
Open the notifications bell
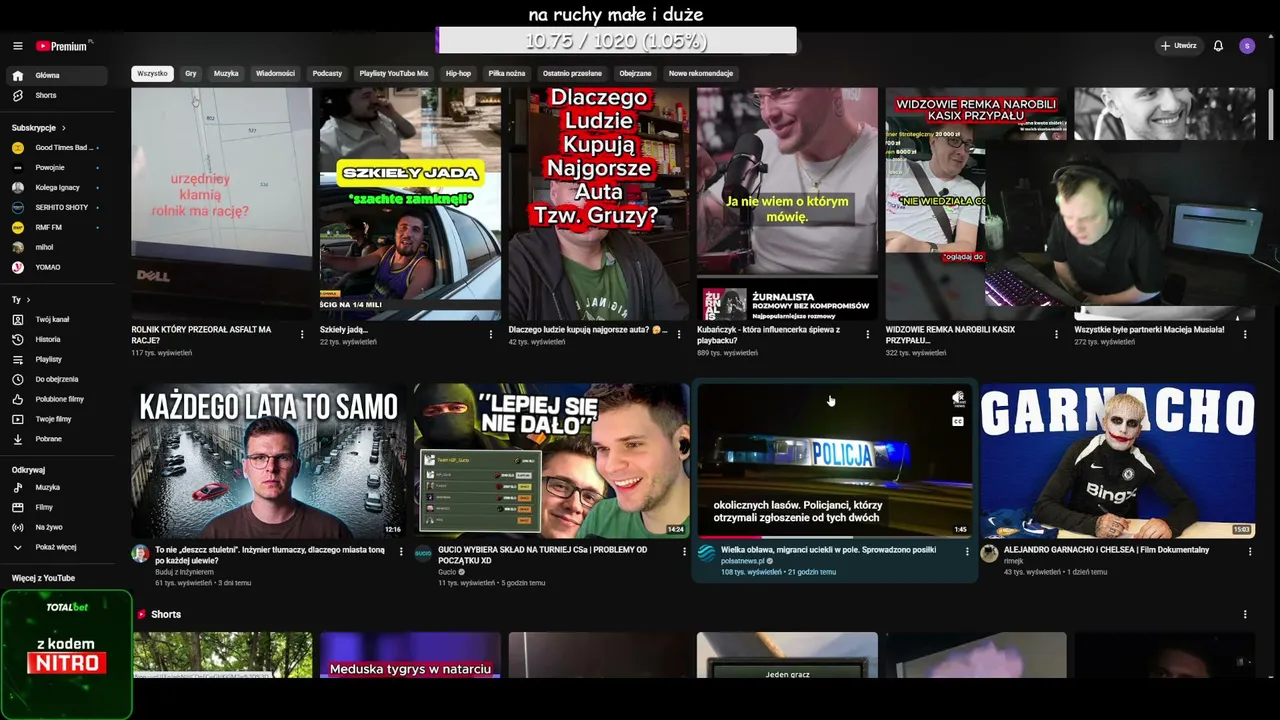[1218, 46]
